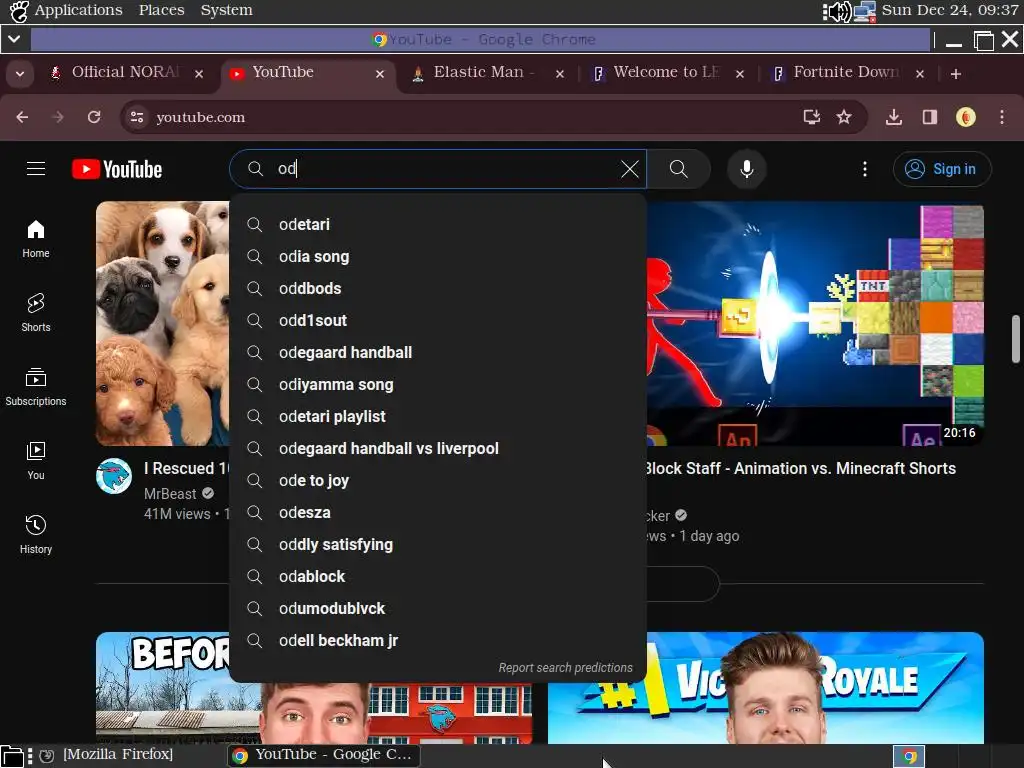Click Report search predictions link
This screenshot has width=1024, height=768.
tap(566, 667)
